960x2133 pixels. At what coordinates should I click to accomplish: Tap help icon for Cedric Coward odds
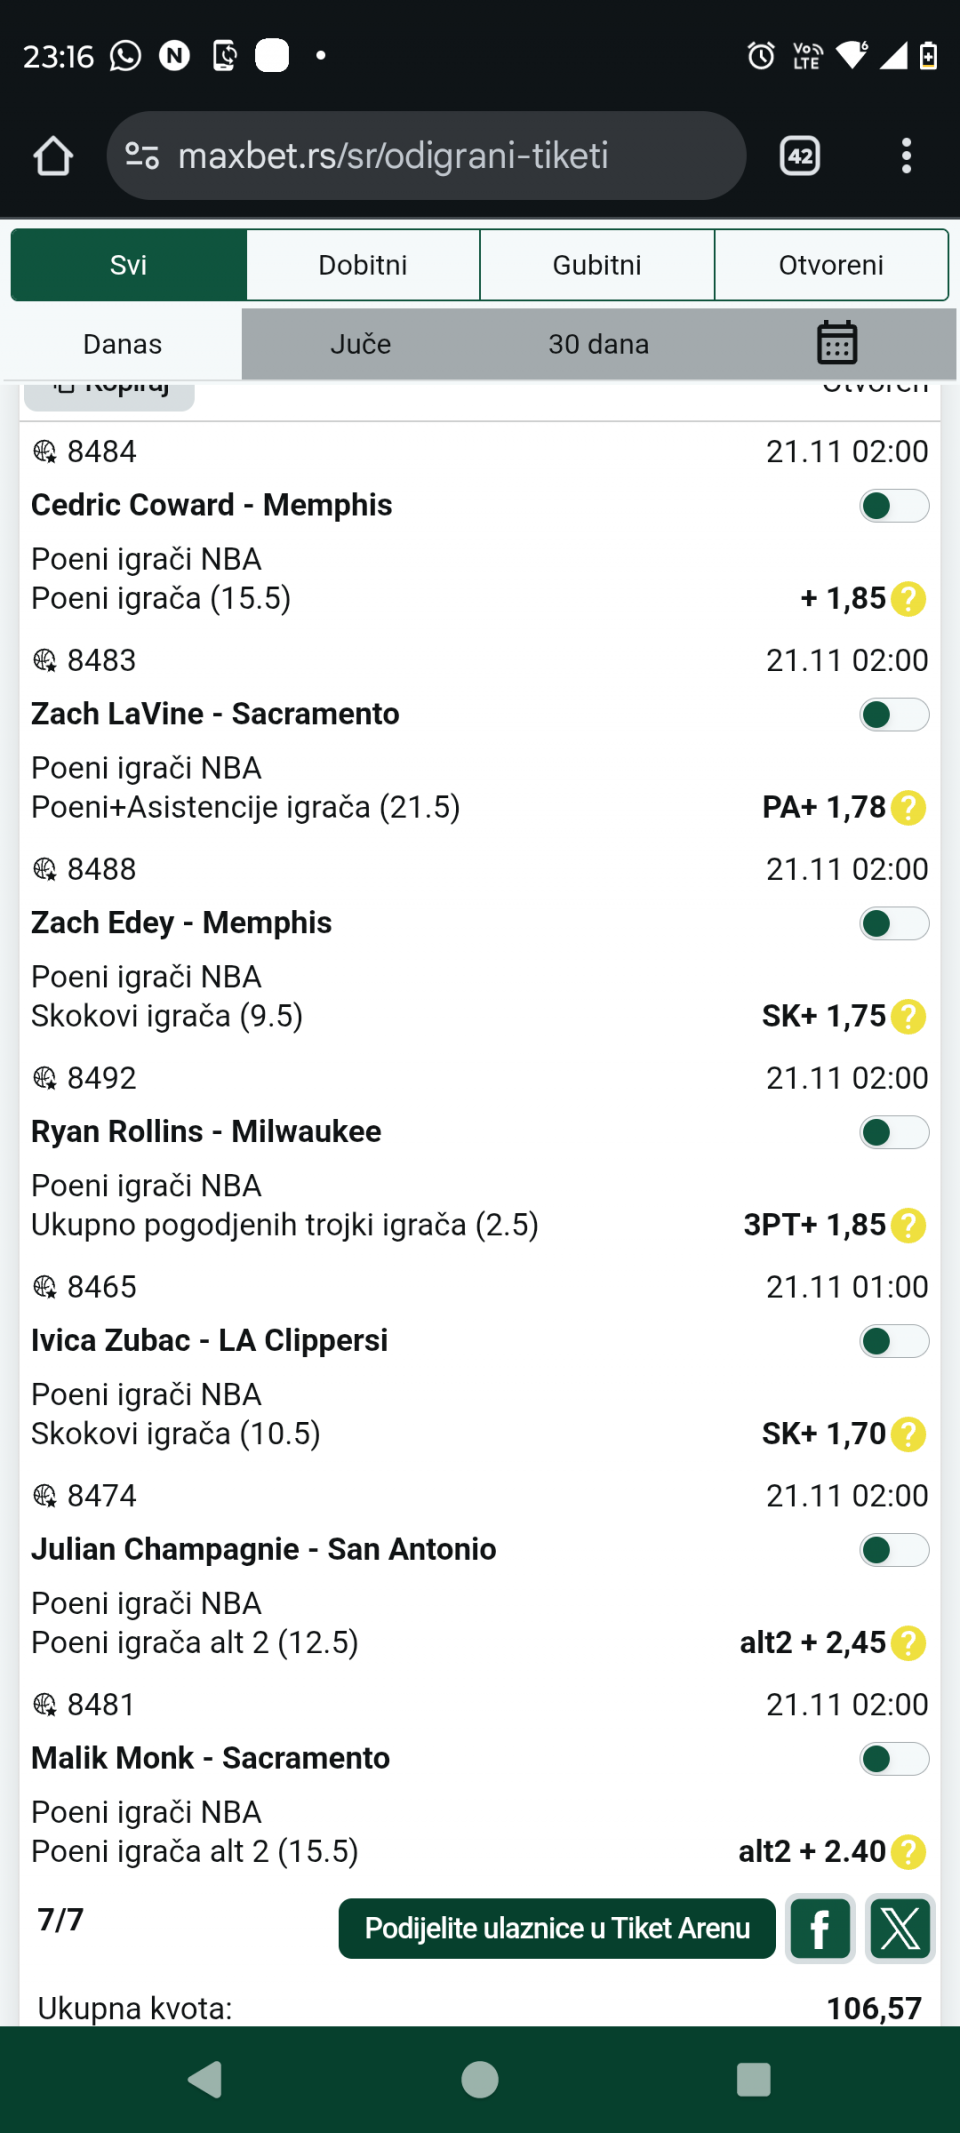[x=908, y=599]
